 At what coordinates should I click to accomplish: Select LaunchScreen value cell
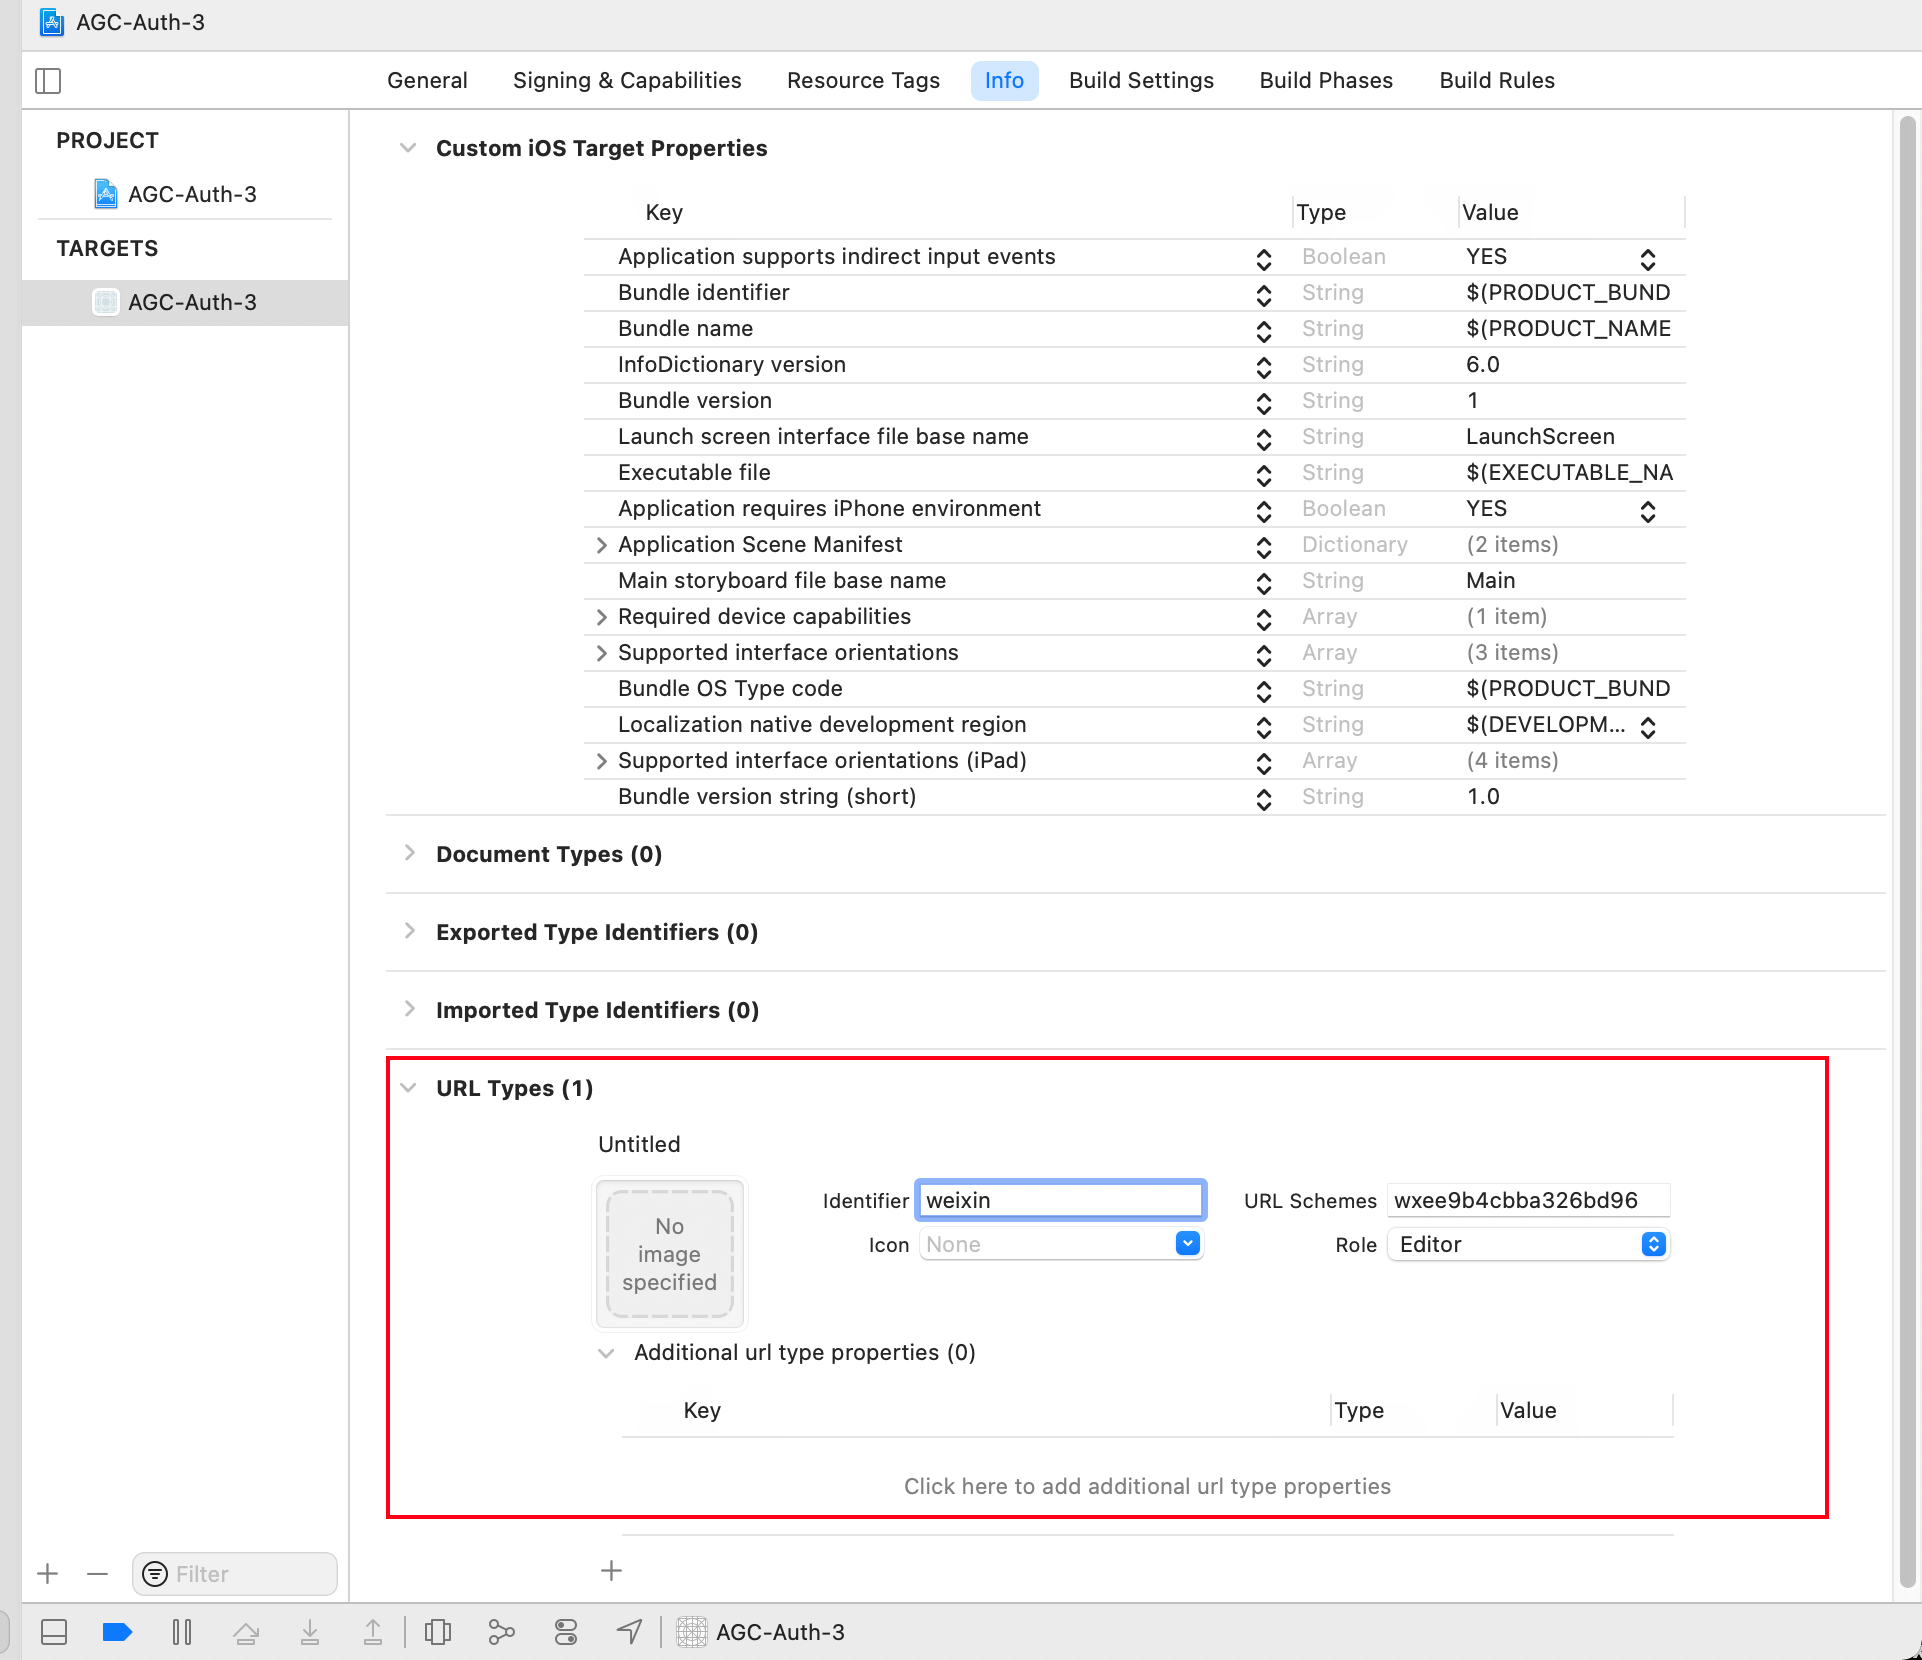point(1540,437)
